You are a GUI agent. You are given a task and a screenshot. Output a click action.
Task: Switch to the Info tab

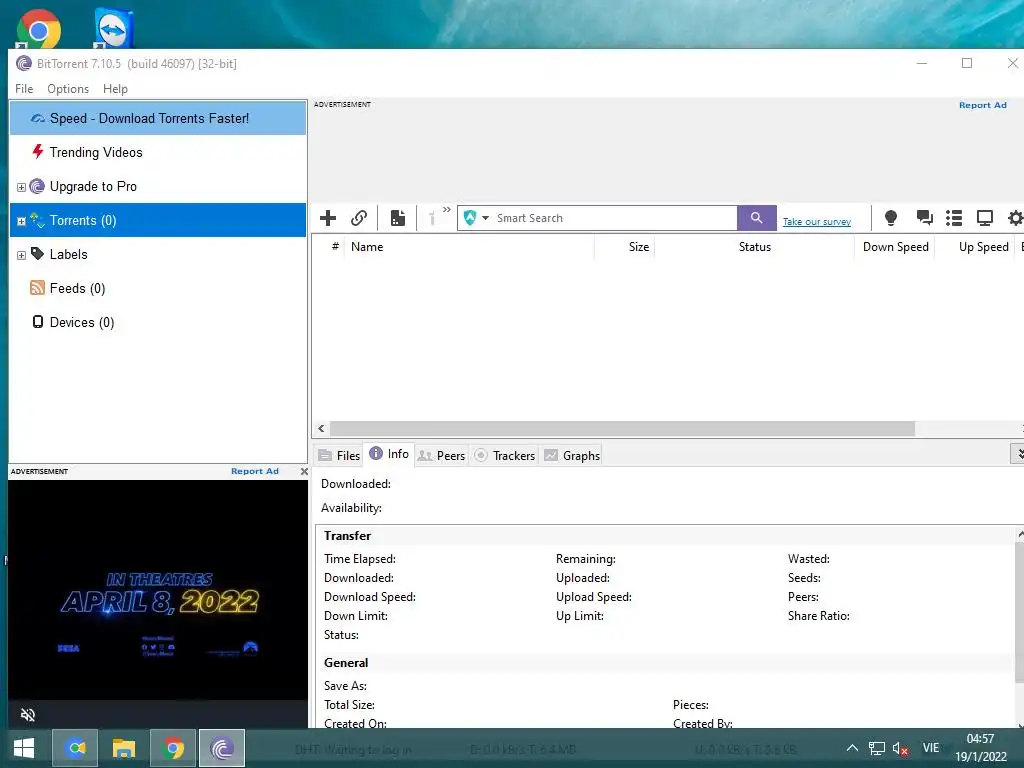pos(389,454)
